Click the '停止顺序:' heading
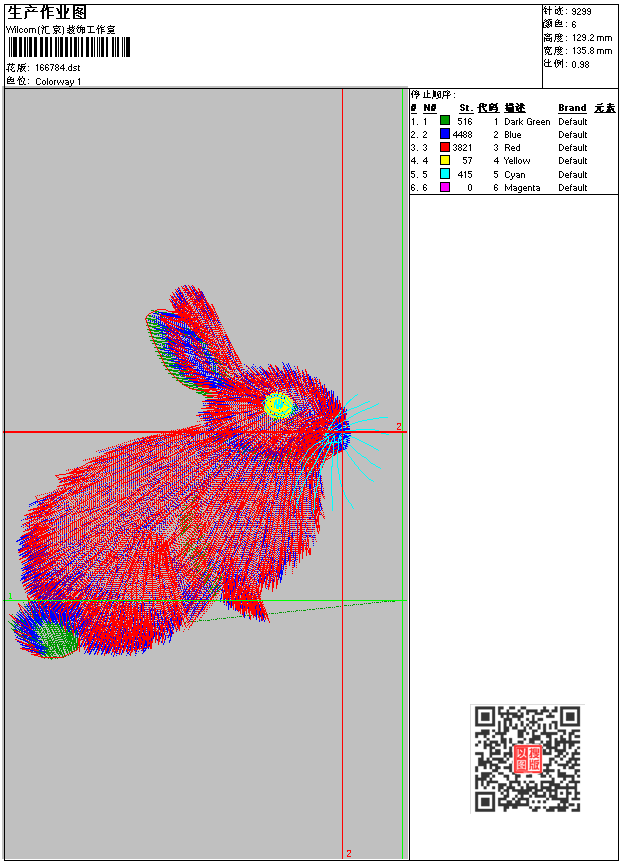 click(433, 95)
